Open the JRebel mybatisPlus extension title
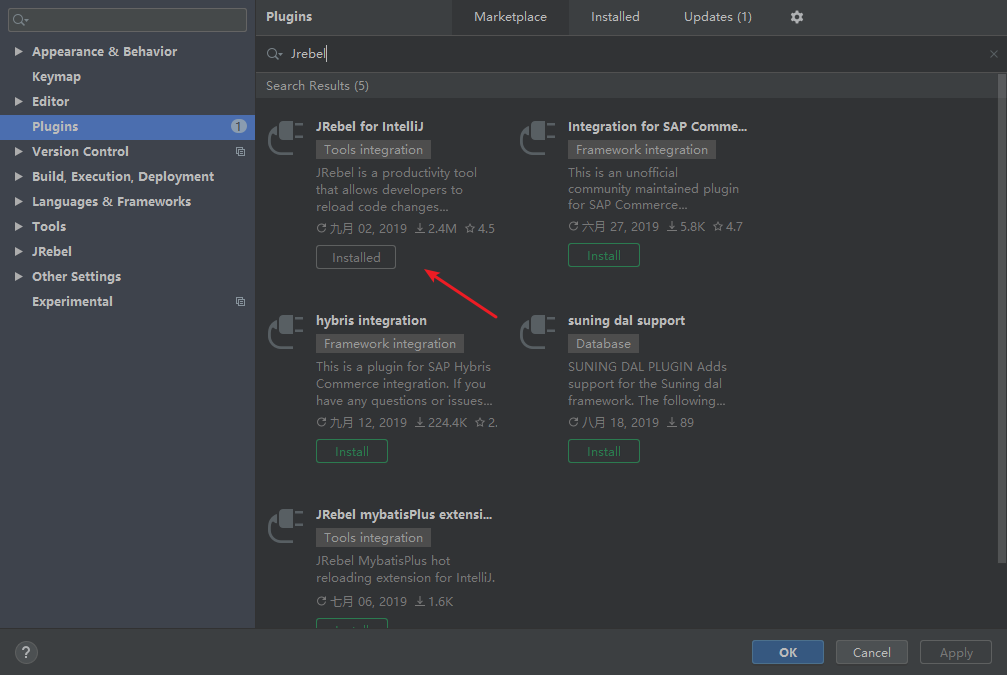Viewport: 1007px width, 675px height. click(404, 514)
